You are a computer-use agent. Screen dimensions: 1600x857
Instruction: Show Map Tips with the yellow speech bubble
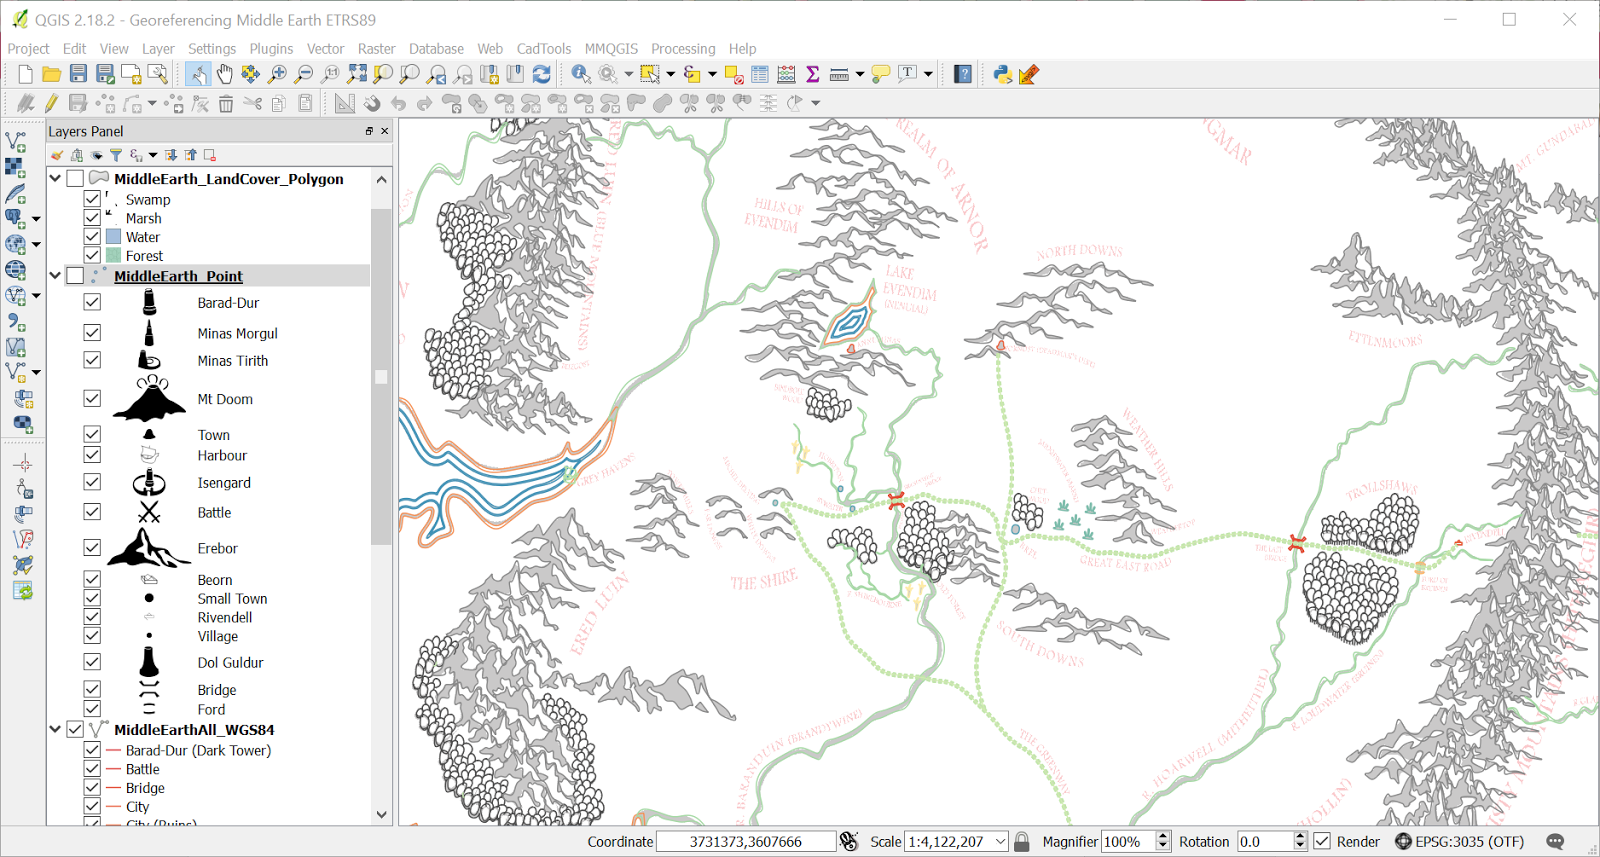pos(881,74)
